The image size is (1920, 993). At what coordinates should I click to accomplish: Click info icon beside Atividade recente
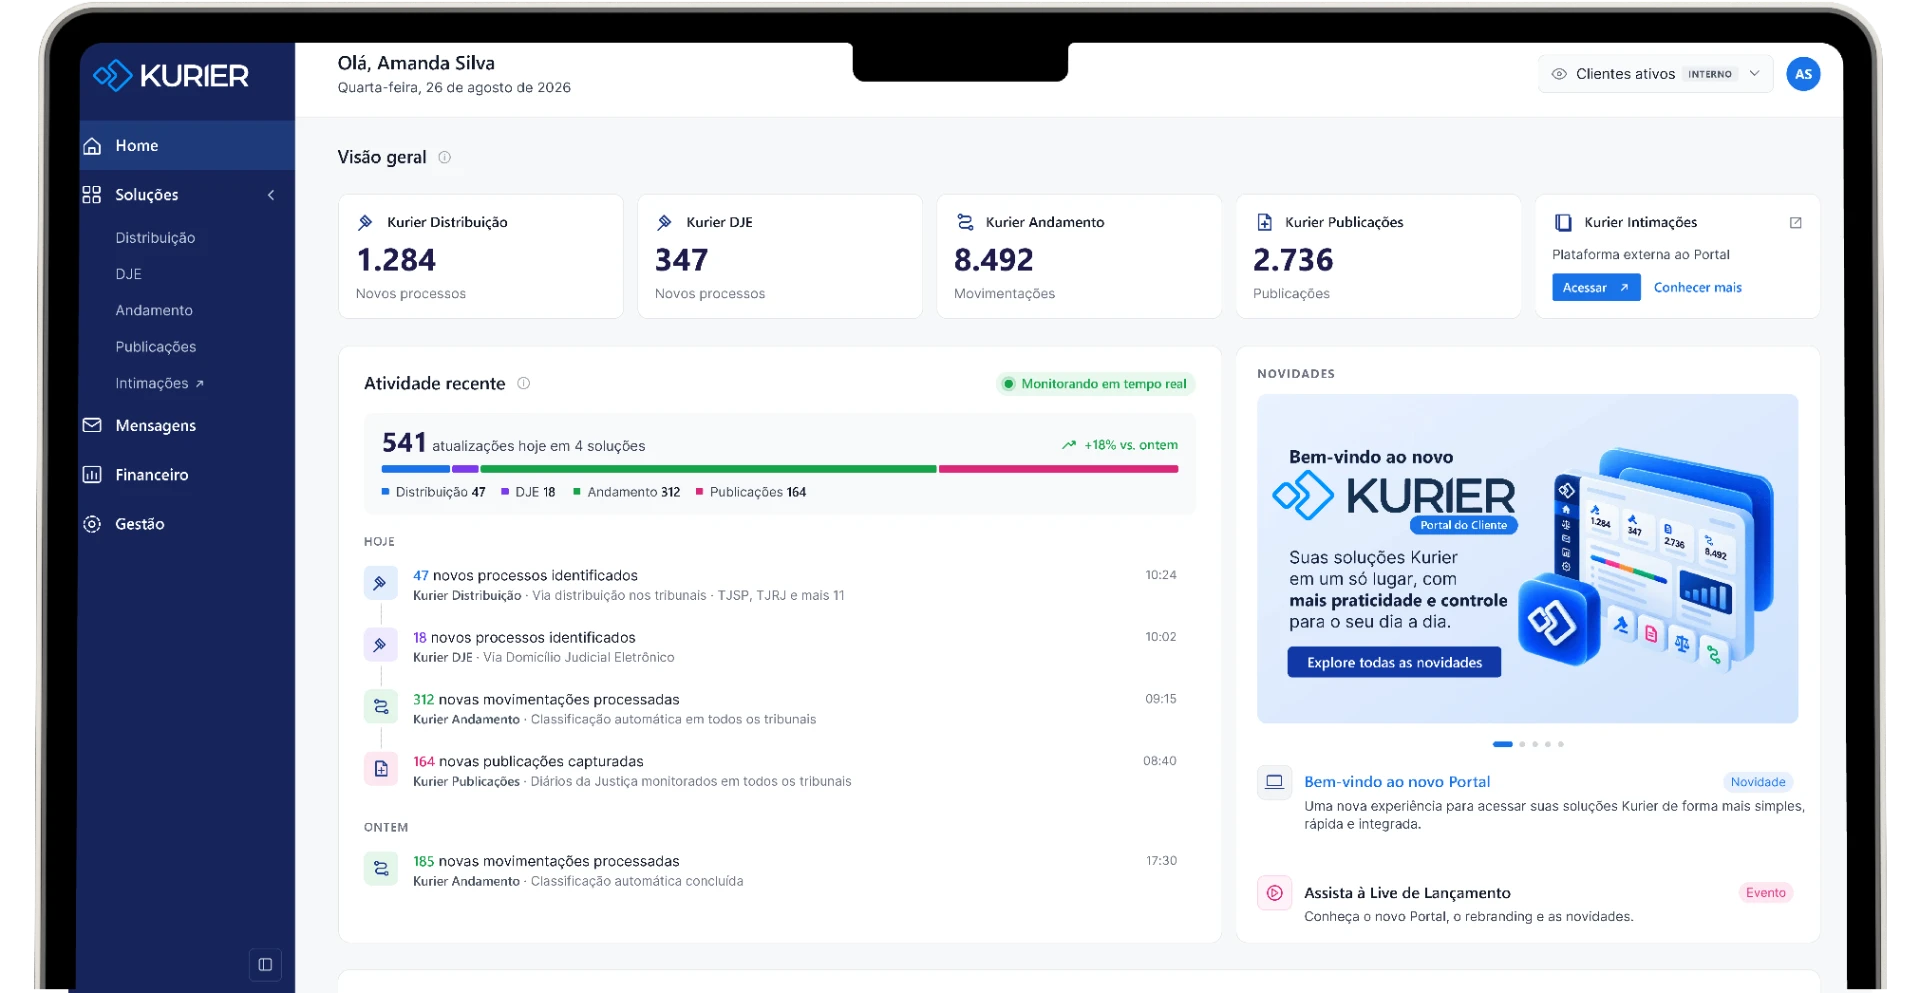(x=523, y=383)
